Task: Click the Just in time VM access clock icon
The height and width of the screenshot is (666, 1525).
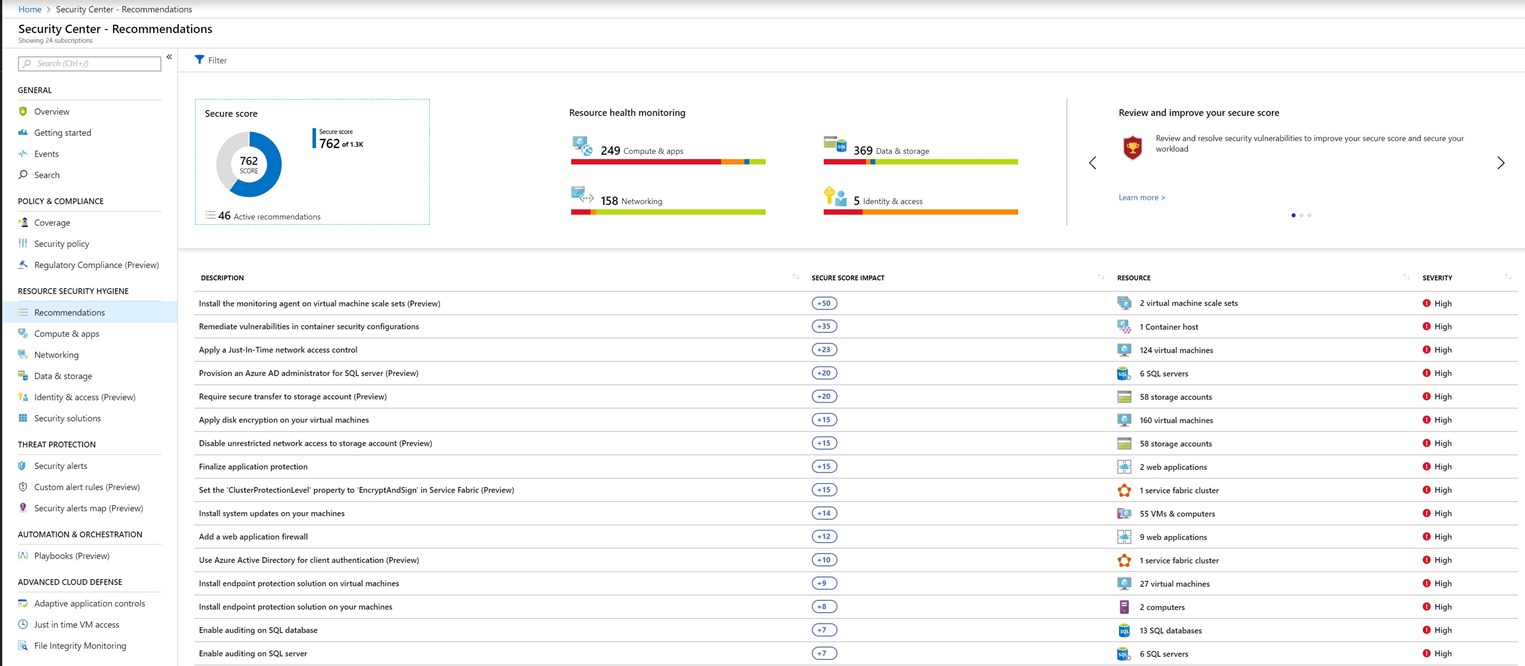Action: tap(23, 624)
